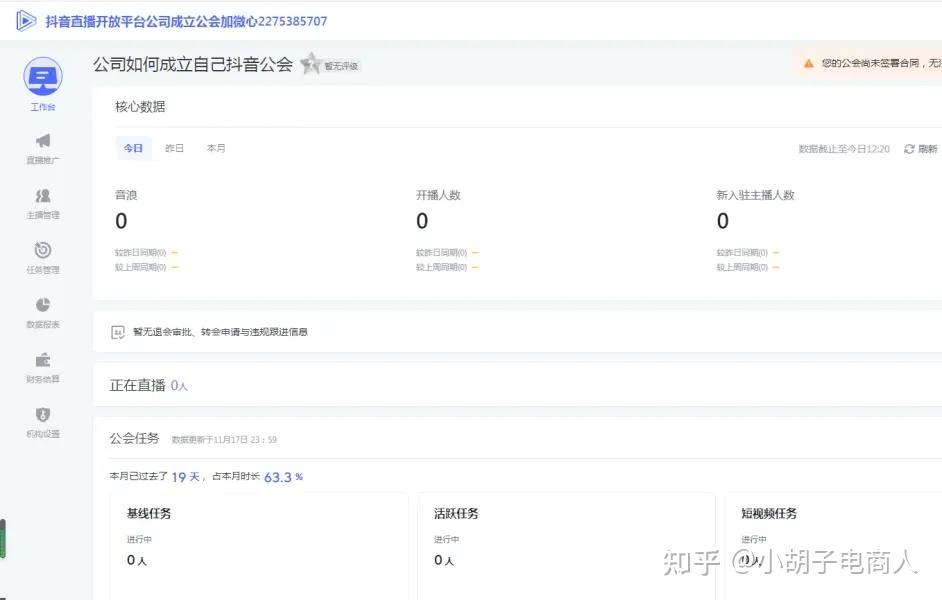942x600 pixels.
Task: Click the 0人 live count
Action: click(179, 386)
